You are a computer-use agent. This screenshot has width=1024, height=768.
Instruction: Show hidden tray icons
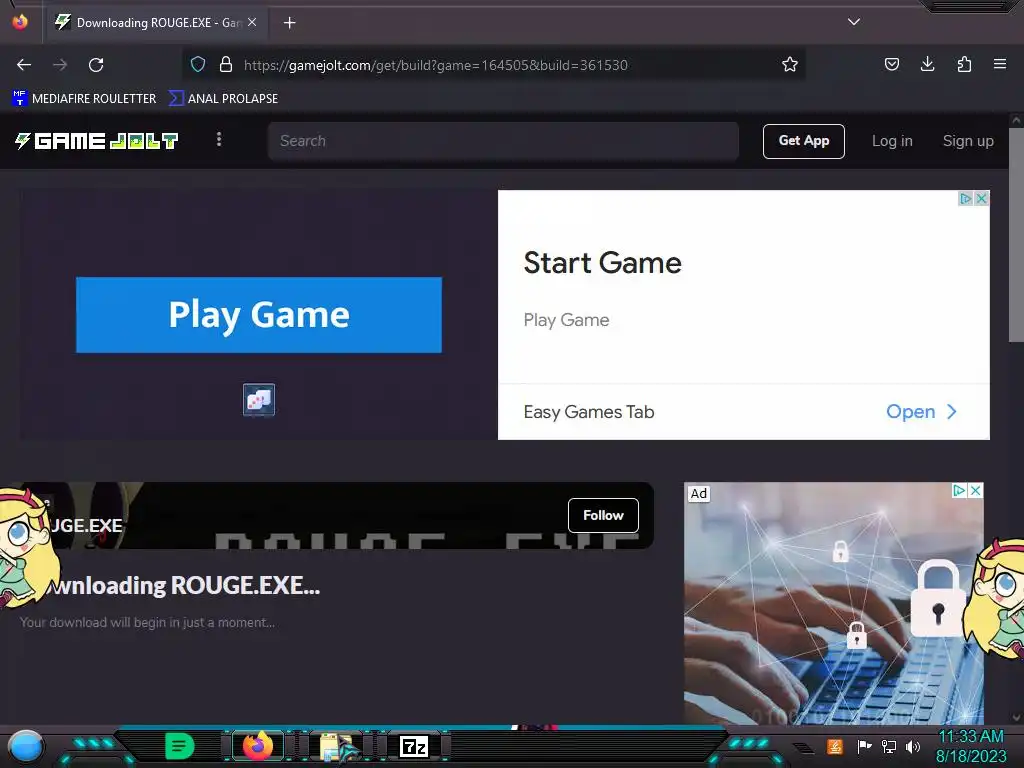click(x=804, y=747)
